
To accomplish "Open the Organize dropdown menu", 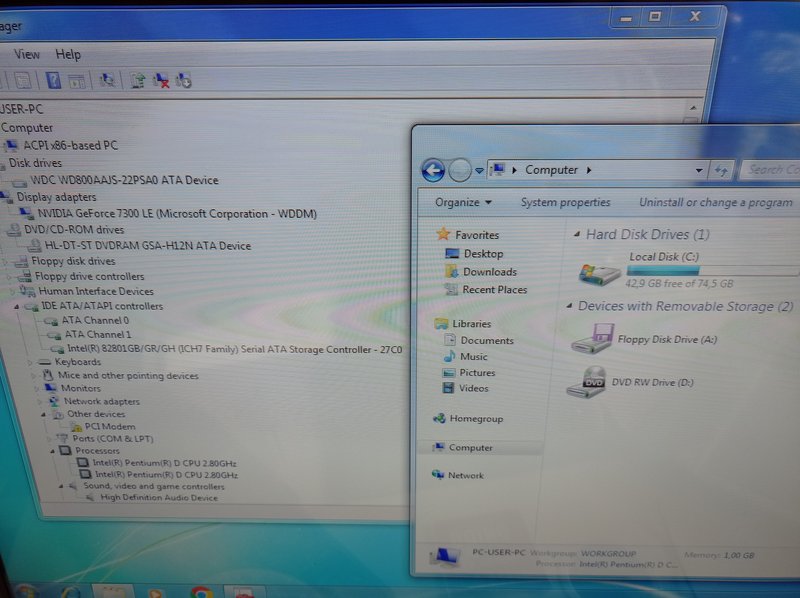I will click(463, 203).
